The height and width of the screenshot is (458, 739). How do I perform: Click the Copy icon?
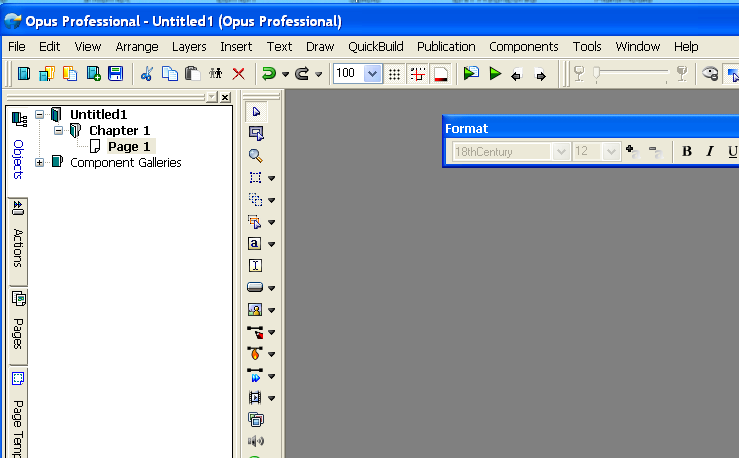pyautogui.click(x=170, y=74)
